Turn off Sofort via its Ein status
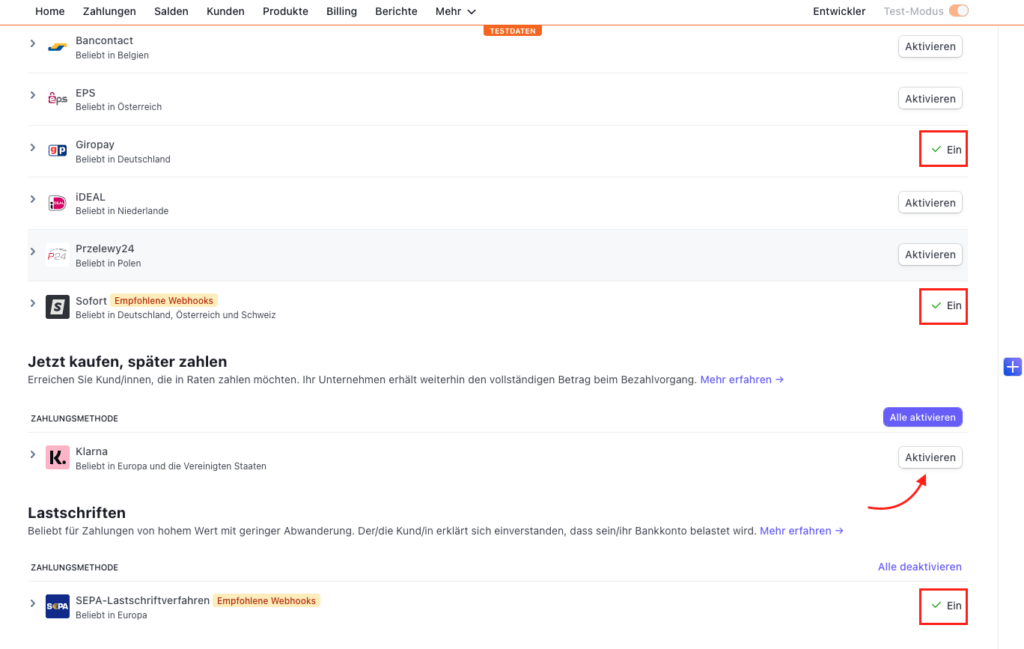 944,306
